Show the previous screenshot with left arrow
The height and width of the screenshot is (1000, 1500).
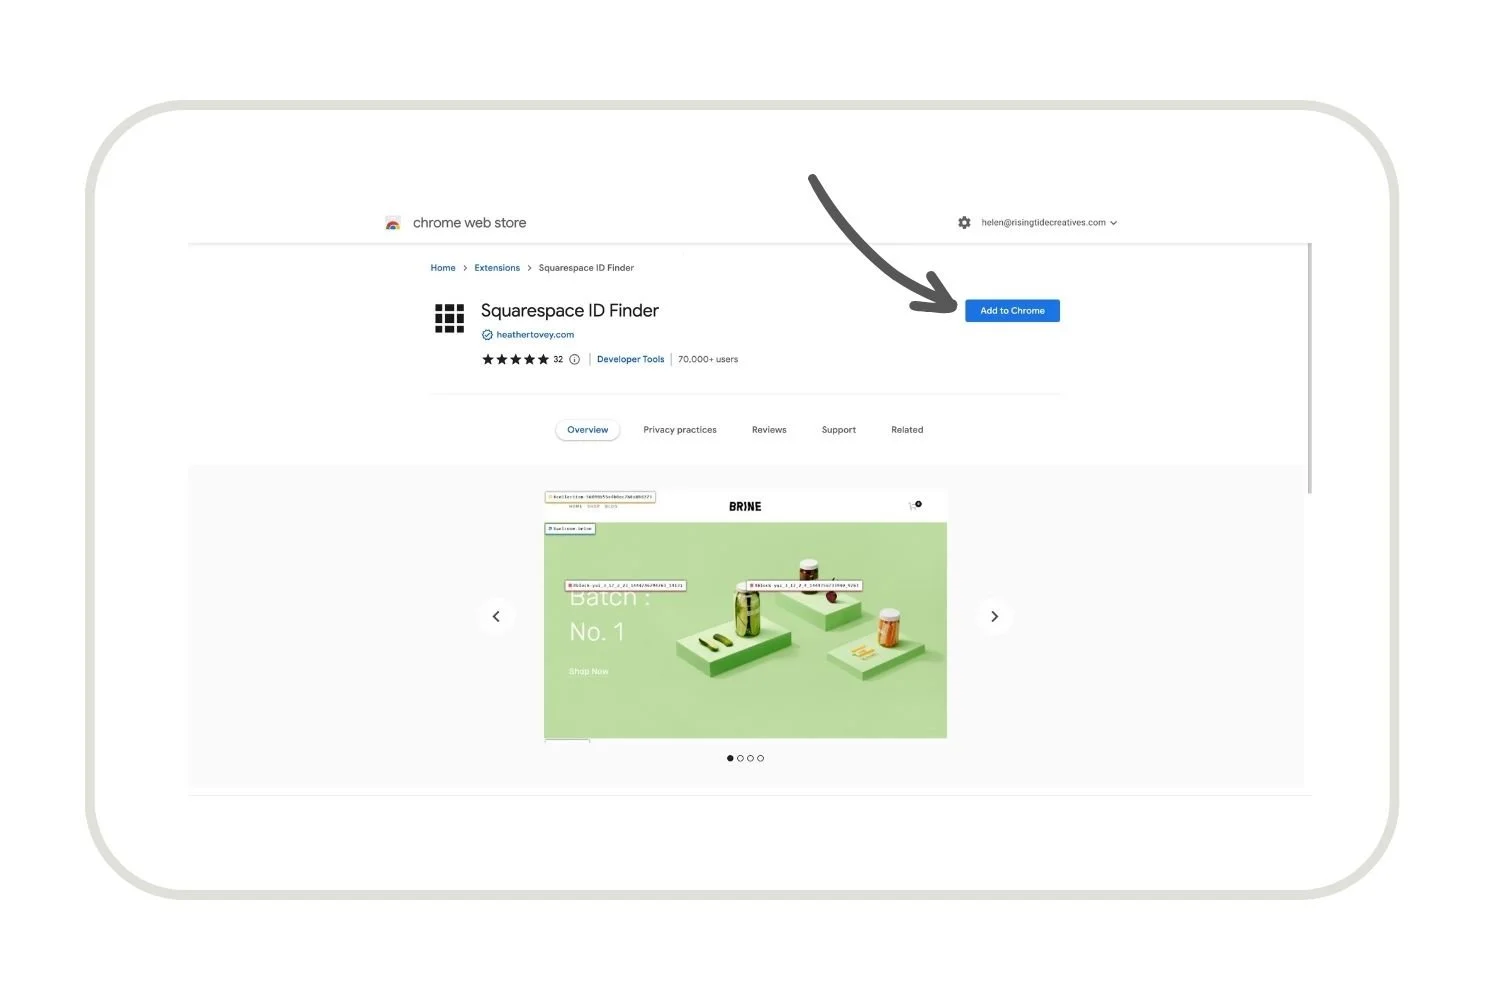point(496,616)
